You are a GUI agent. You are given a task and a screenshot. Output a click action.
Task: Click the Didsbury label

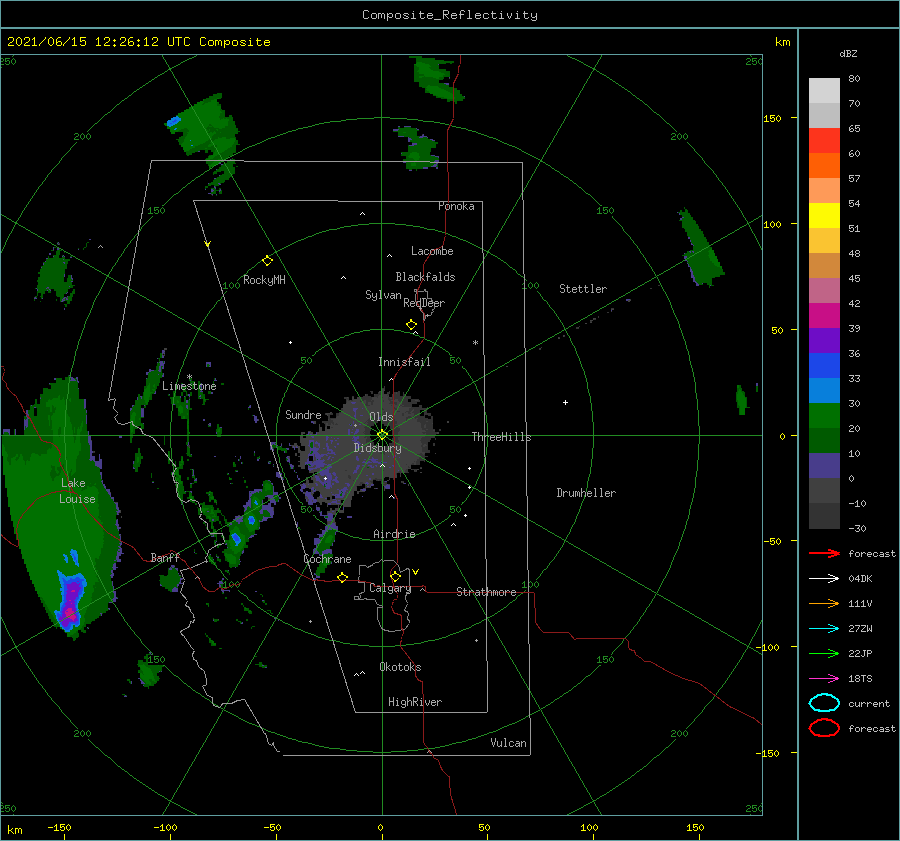point(377,448)
